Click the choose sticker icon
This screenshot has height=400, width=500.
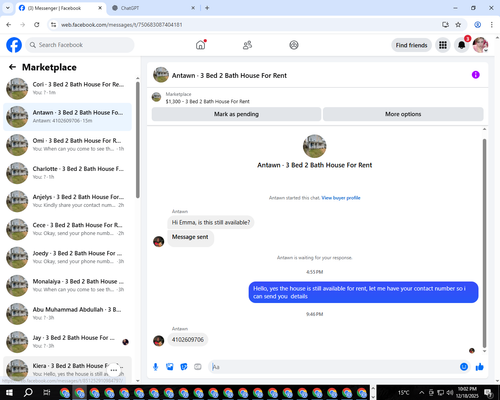184,367
